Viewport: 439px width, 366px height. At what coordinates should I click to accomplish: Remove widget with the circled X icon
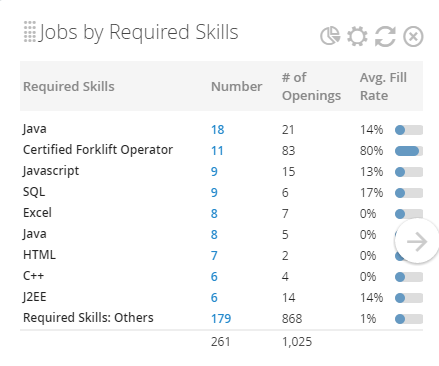click(413, 36)
